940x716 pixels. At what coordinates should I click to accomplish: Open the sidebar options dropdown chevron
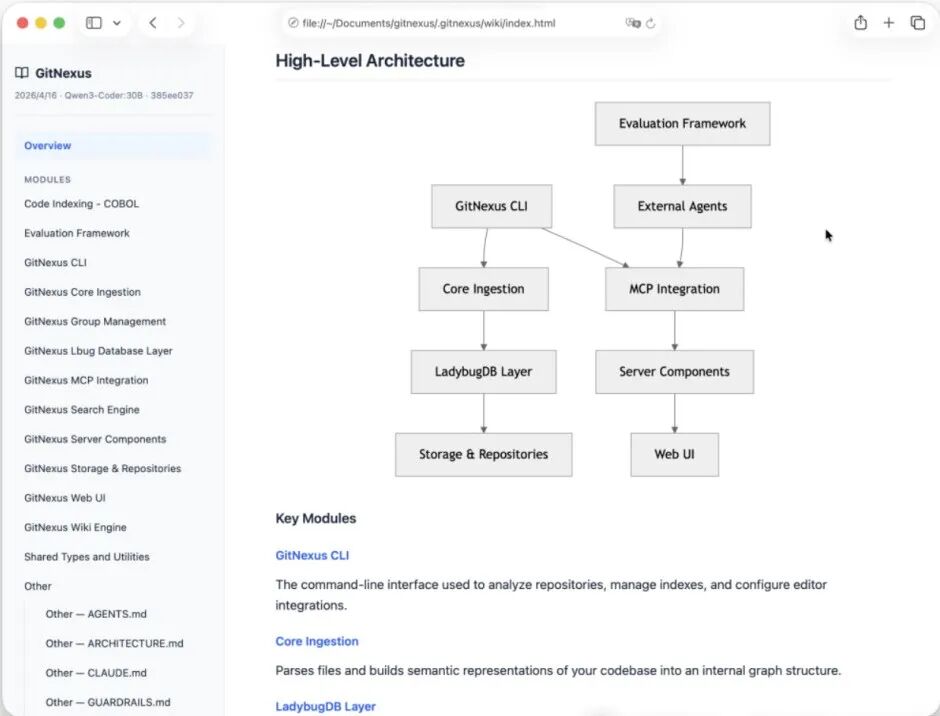[117, 23]
